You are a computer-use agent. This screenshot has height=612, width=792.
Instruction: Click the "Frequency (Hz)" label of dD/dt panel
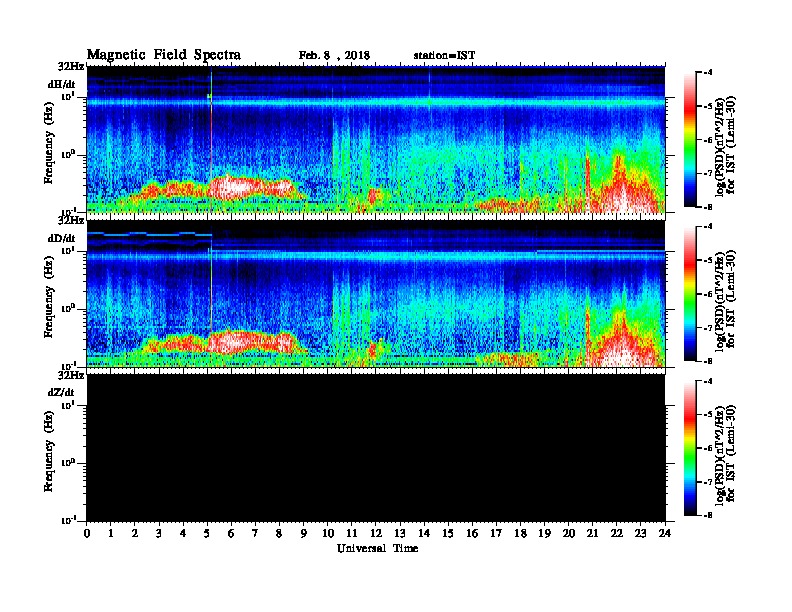(x=48, y=297)
